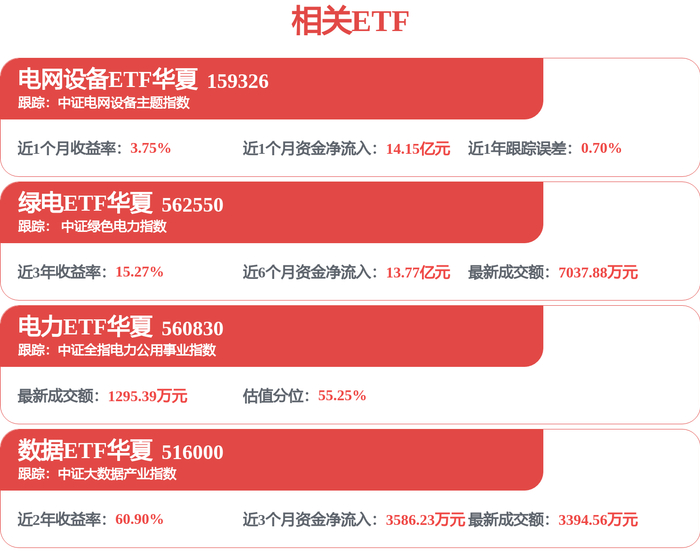View 近2年收益率 60.90% value
The image size is (700, 555).
coord(139,519)
